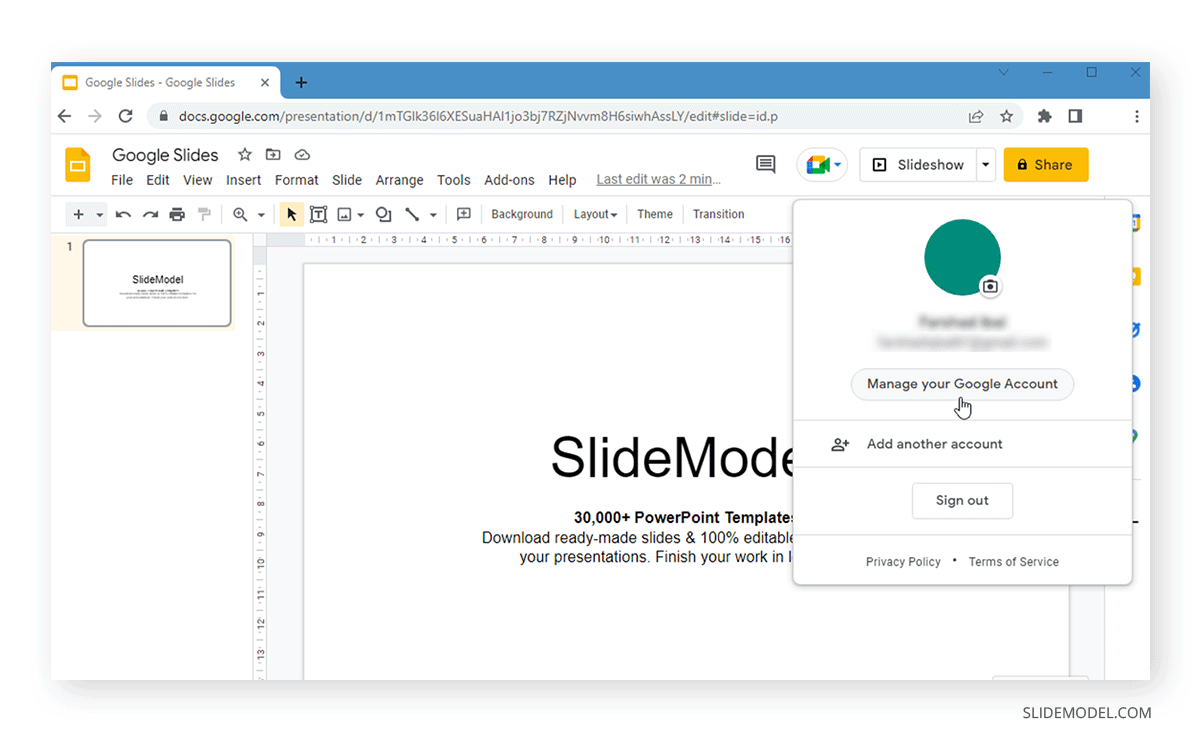Select the line tool

click(x=412, y=214)
